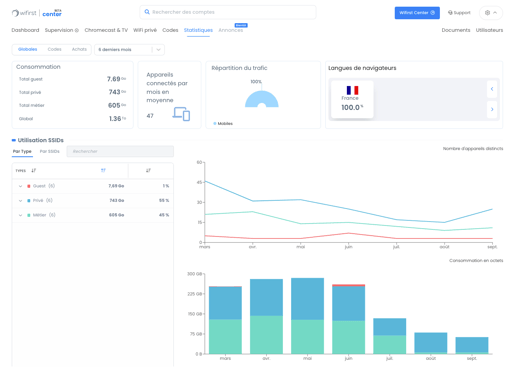Click the red segment on the juin bar
Screen dimensions: 516x372
click(348, 285)
